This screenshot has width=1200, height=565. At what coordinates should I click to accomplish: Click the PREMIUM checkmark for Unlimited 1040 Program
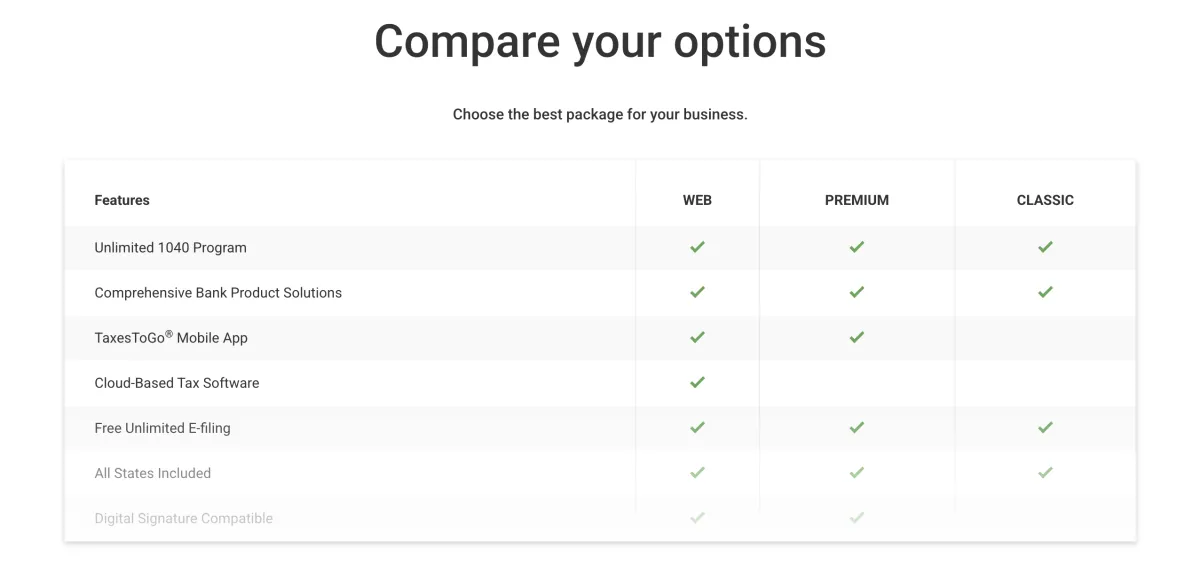coord(856,247)
